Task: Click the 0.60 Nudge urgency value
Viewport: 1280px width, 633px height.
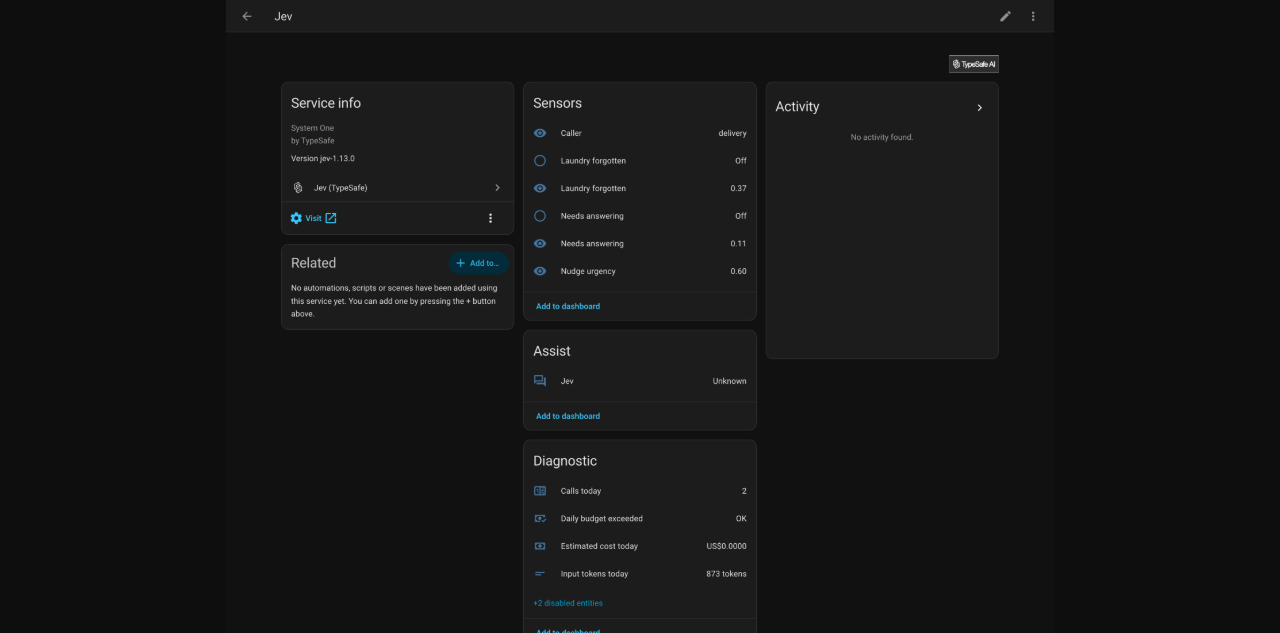Action: pyautogui.click(x=738, y=271)
